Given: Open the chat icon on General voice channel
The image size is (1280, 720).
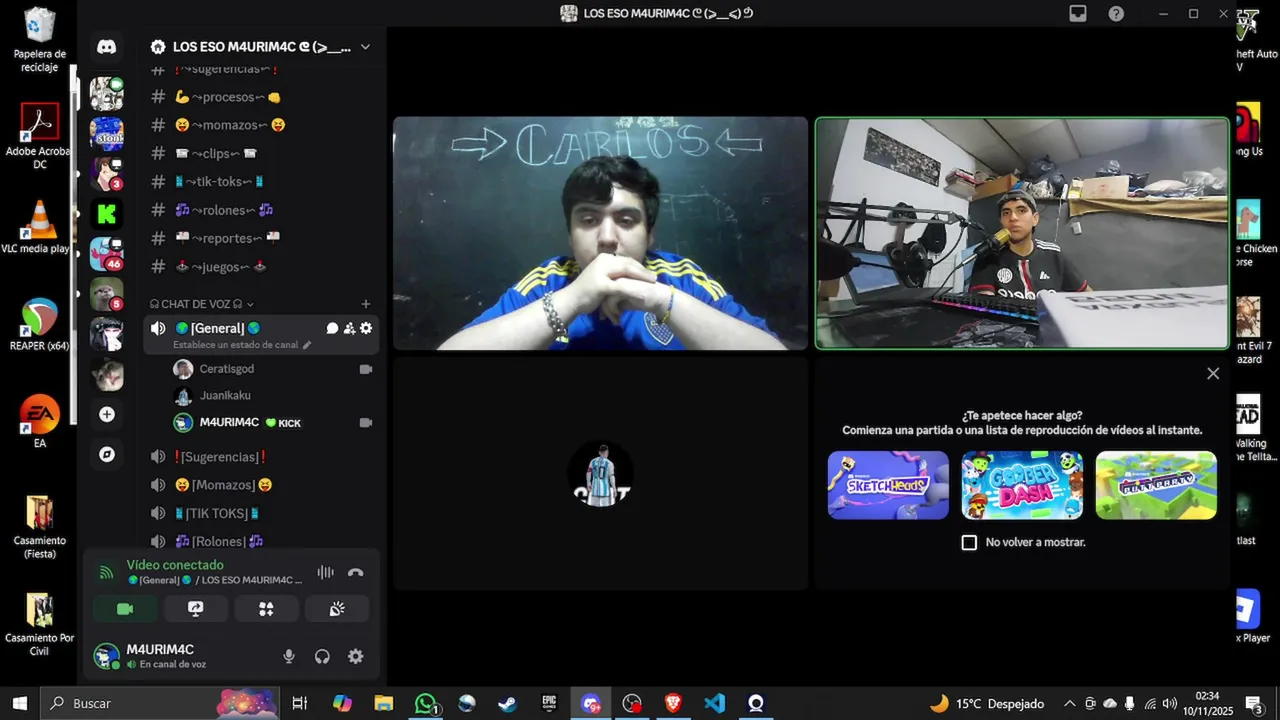Looking at the screenshot, I should (332, 328).
